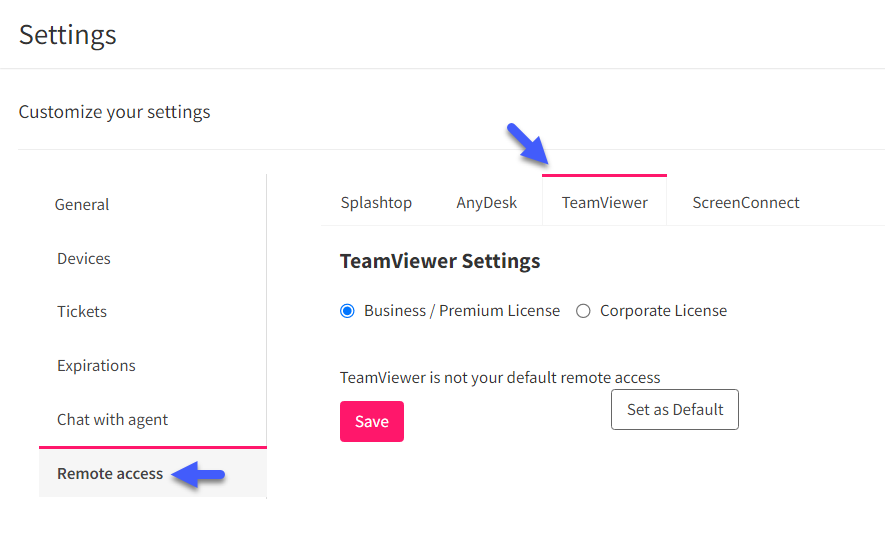Click the Customize your settings subtitle
Image resolution: width=885 pixels, height=552 pixels.
(115, 112)
